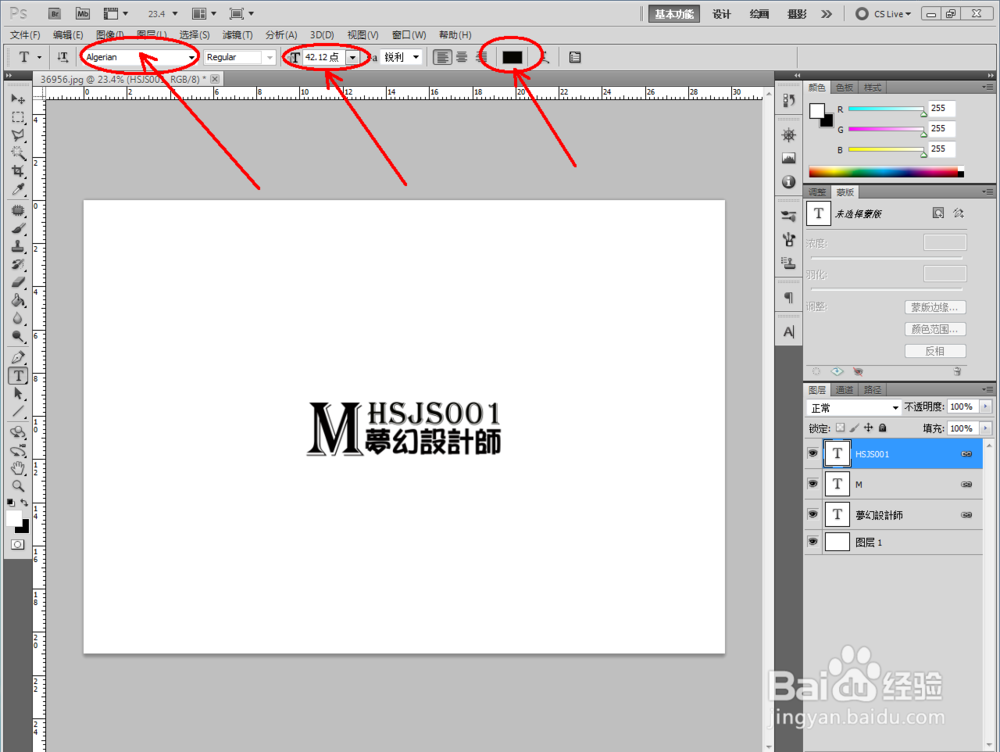Select the Magic Wand tool
The width and height of the screenshot is (1000, 752).
pos(18,153)
